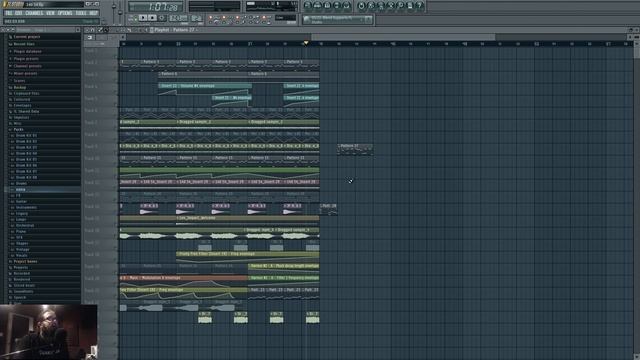The height and width of the screenshot is (360, 640).
Task: Open the TOOLS menu
Action: [x=81, y=13]
